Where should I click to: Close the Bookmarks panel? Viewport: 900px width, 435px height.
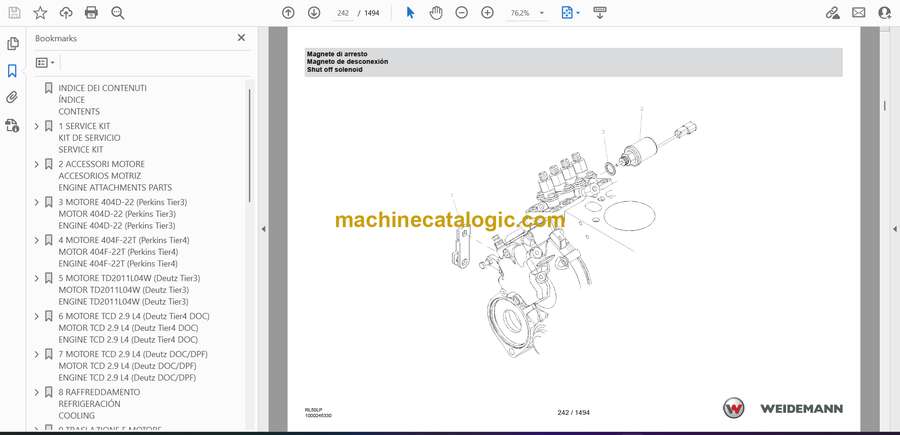(241, 38)
